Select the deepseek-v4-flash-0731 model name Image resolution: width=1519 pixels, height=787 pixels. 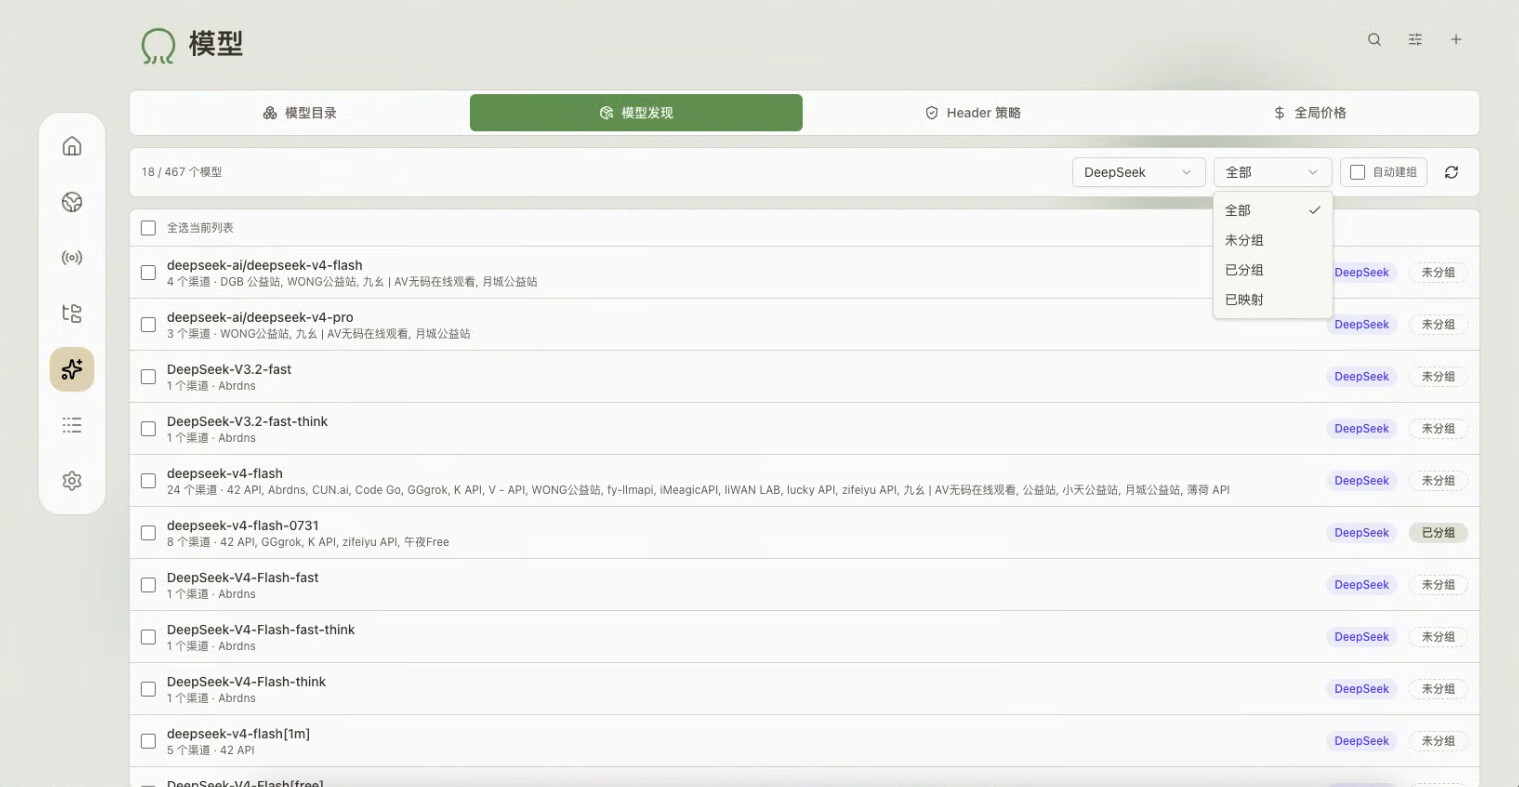243,525
